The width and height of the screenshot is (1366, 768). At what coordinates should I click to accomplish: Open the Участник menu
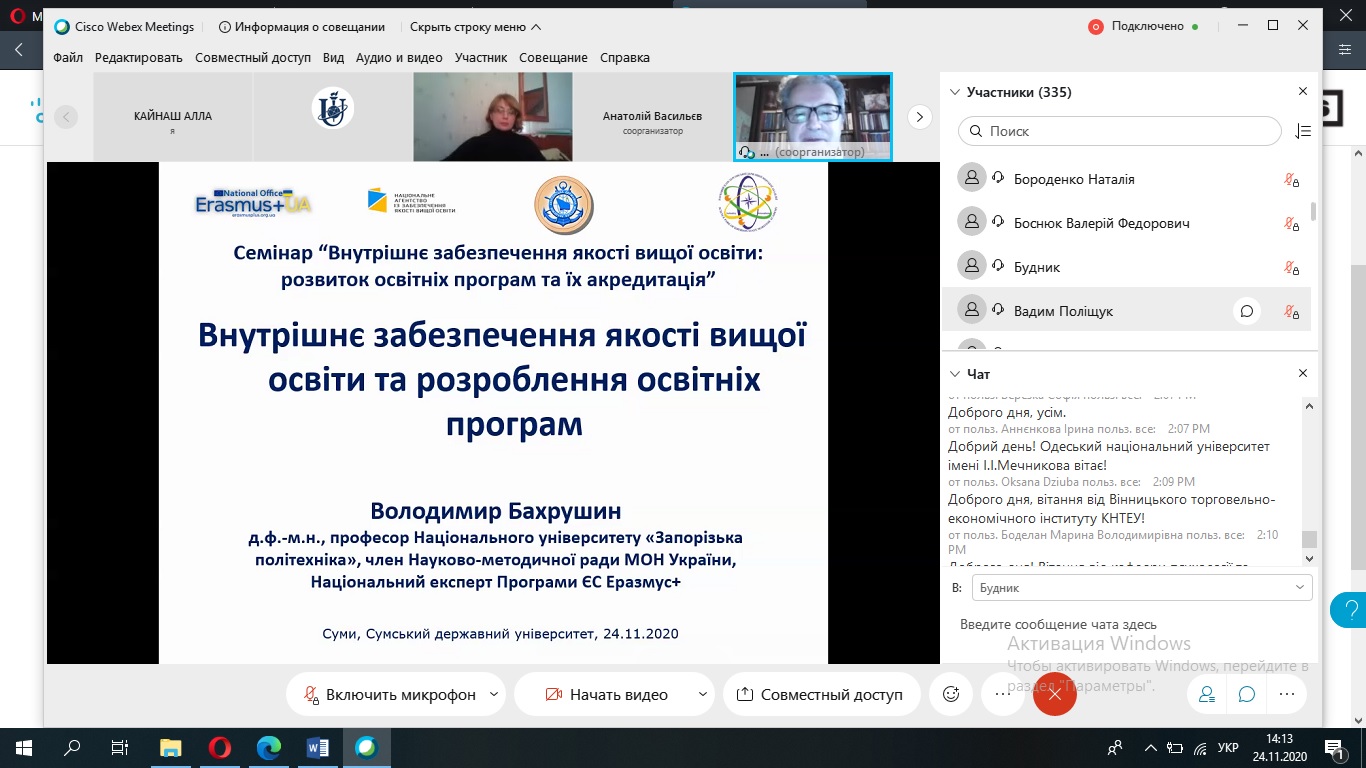(x=481, y=58)
